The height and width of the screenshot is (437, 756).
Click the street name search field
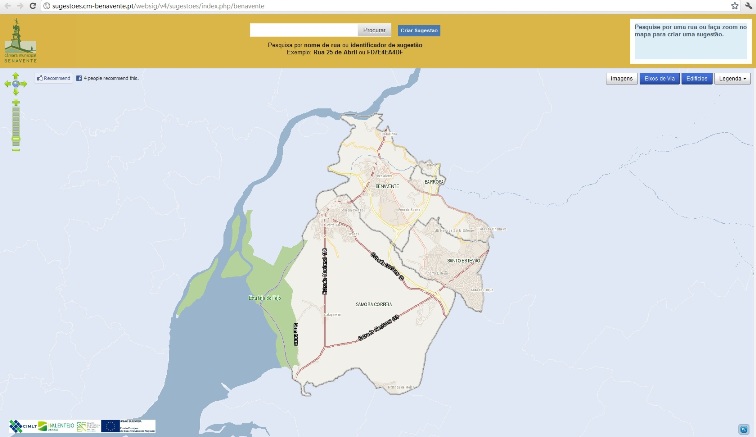(303, 31)
